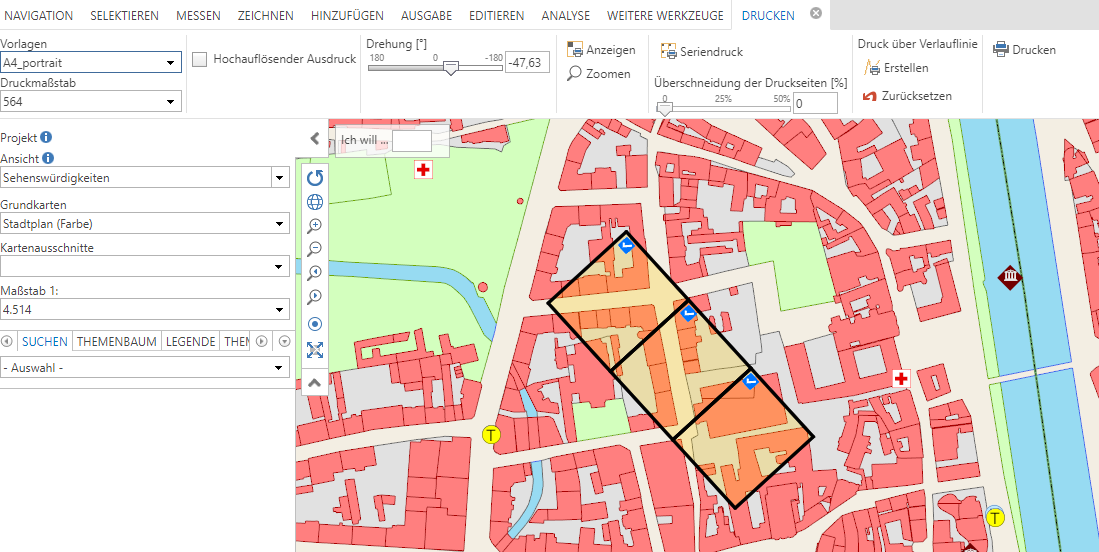The width and height of the screenshot is (1099, 552).
Task: Open the THEMENBAUM tab
Action: 118,342
